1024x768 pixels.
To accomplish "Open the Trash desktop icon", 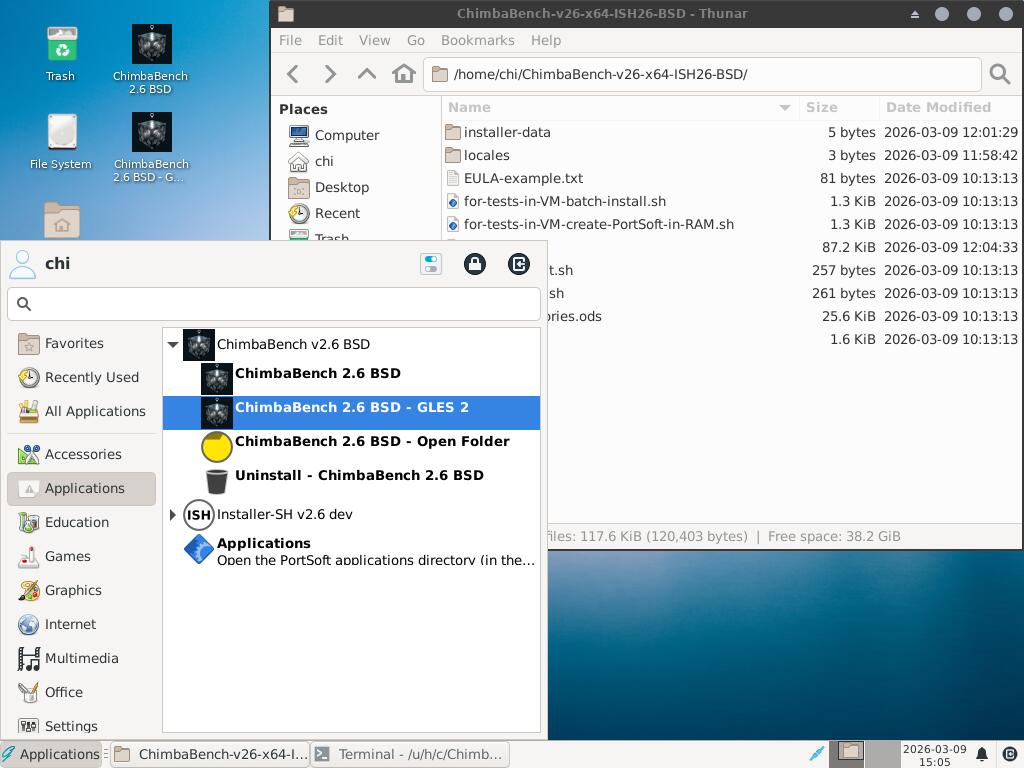I will point(61,54).
